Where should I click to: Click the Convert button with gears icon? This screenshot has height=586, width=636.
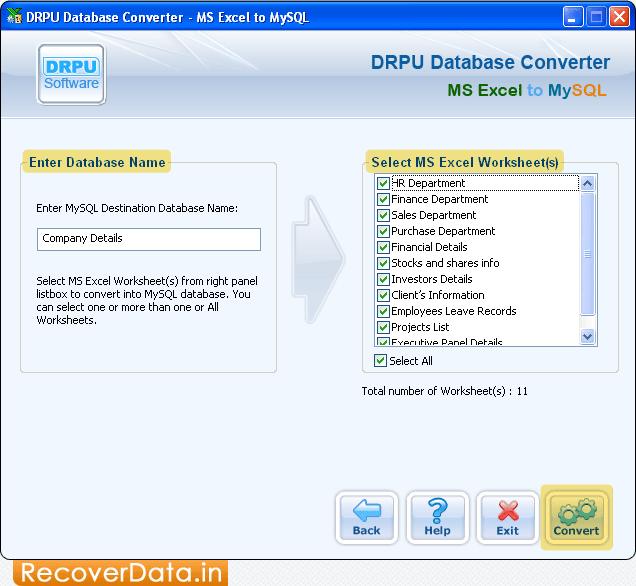point(576,517)
